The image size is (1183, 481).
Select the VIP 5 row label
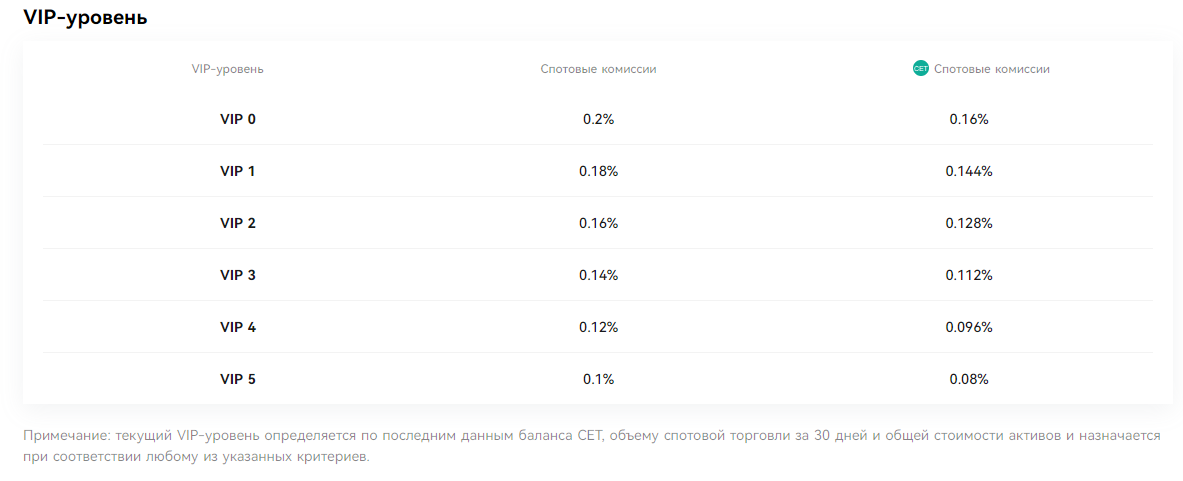[238, 379]
